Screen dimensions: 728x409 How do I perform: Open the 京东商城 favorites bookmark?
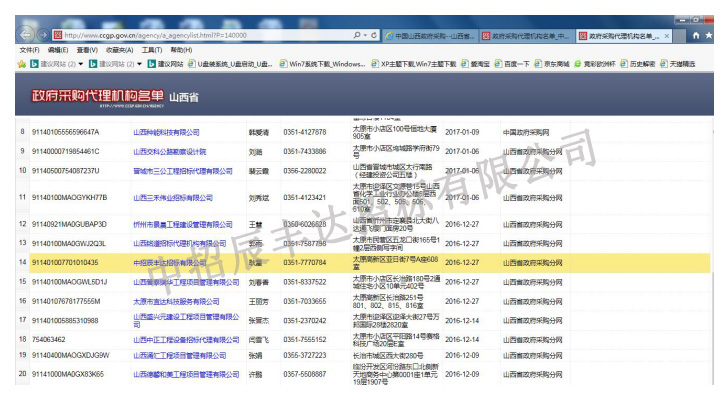(x=552, y=64)
